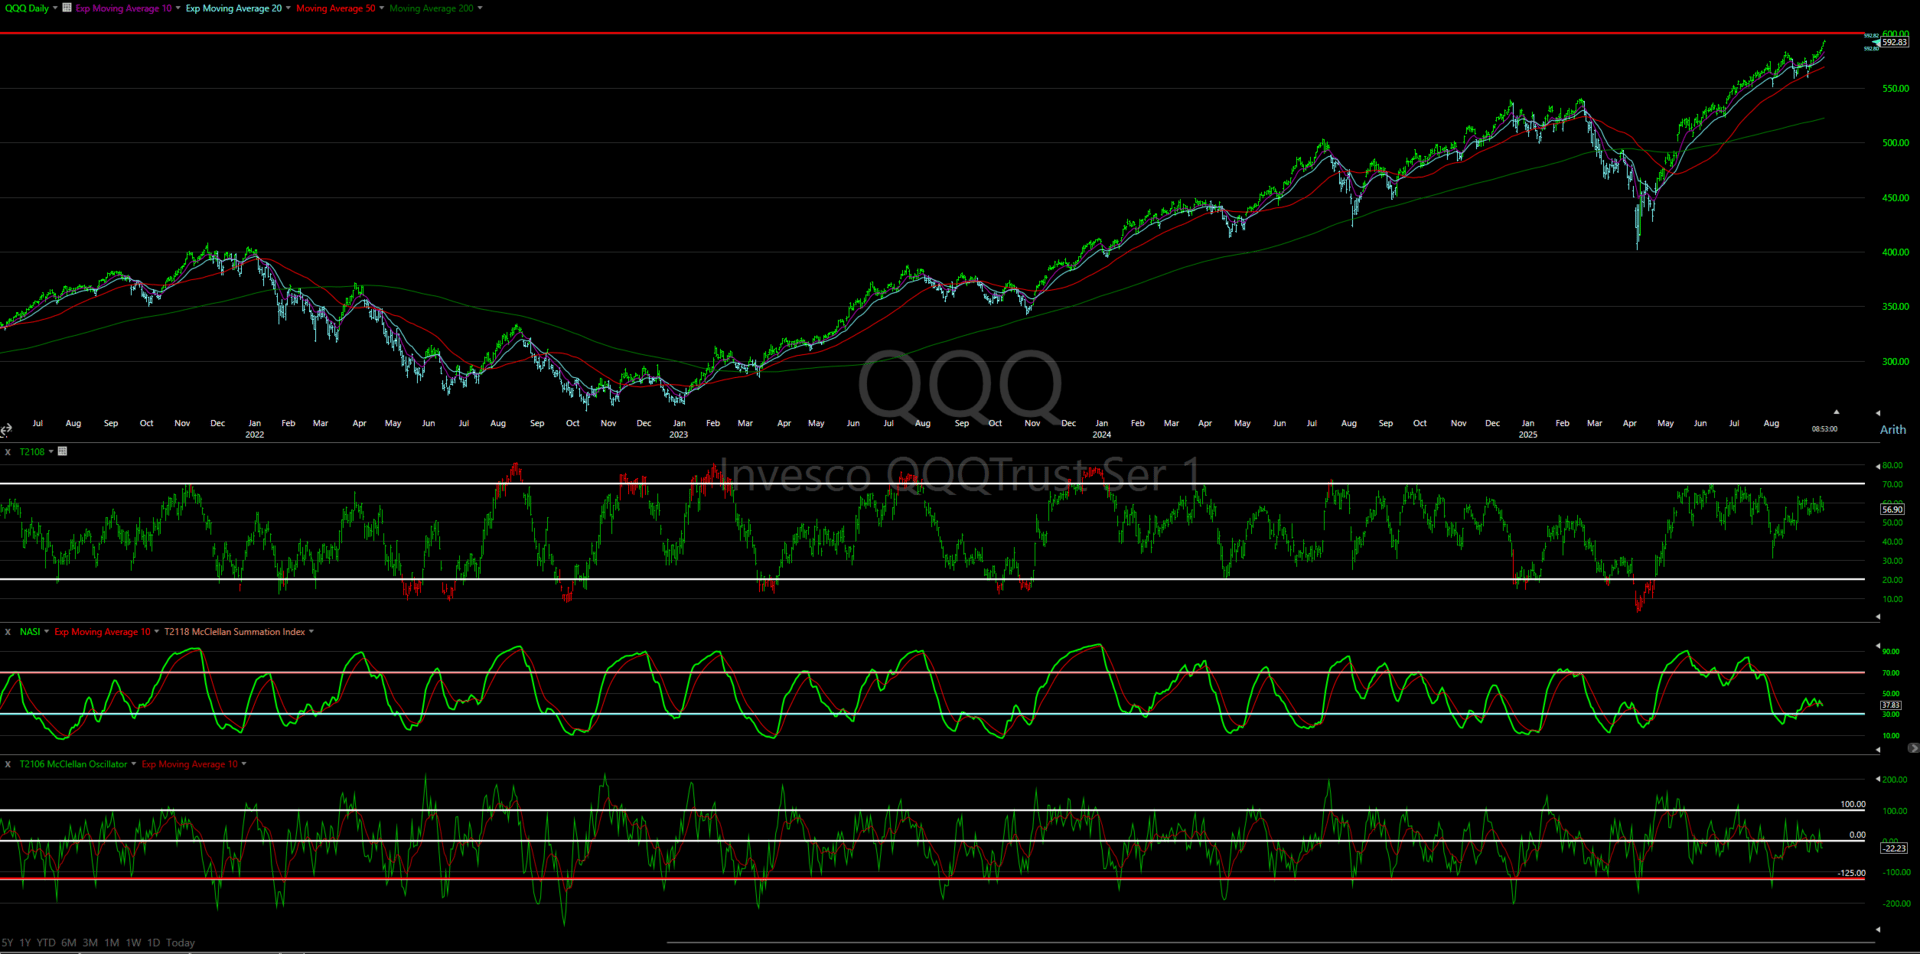Set the chart range to 5Y
The height and width of the screenshot is (954, 1920).
(x=8, y=943)
